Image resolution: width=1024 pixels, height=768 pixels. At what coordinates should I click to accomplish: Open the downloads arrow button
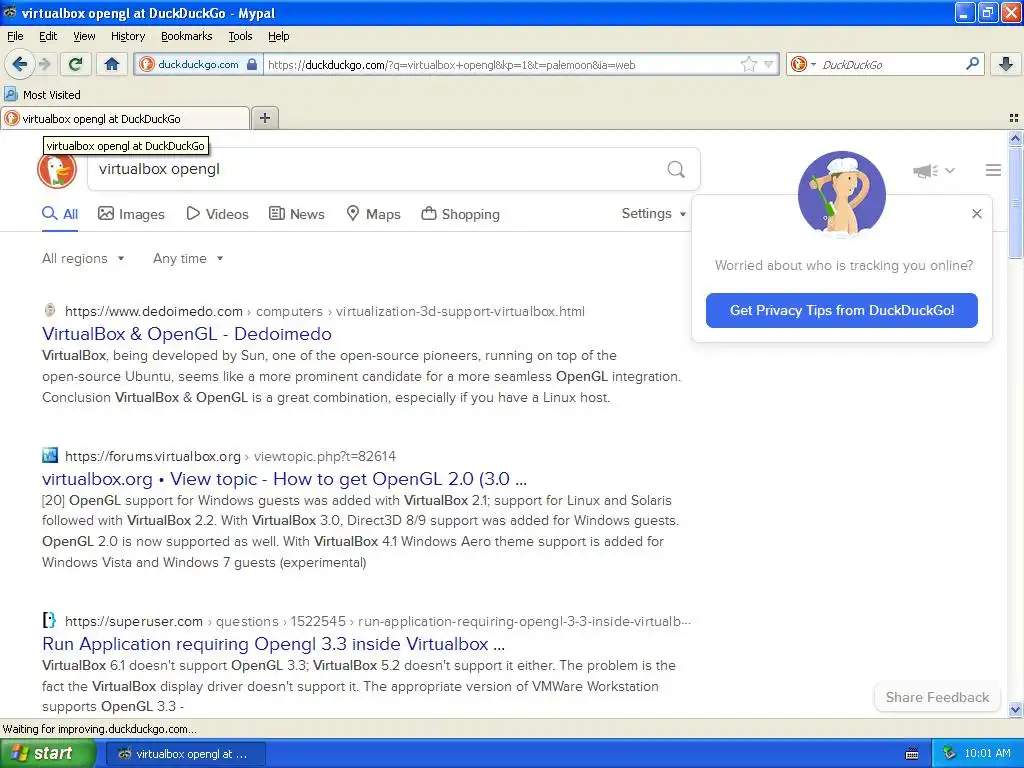tap(1006, 64)
